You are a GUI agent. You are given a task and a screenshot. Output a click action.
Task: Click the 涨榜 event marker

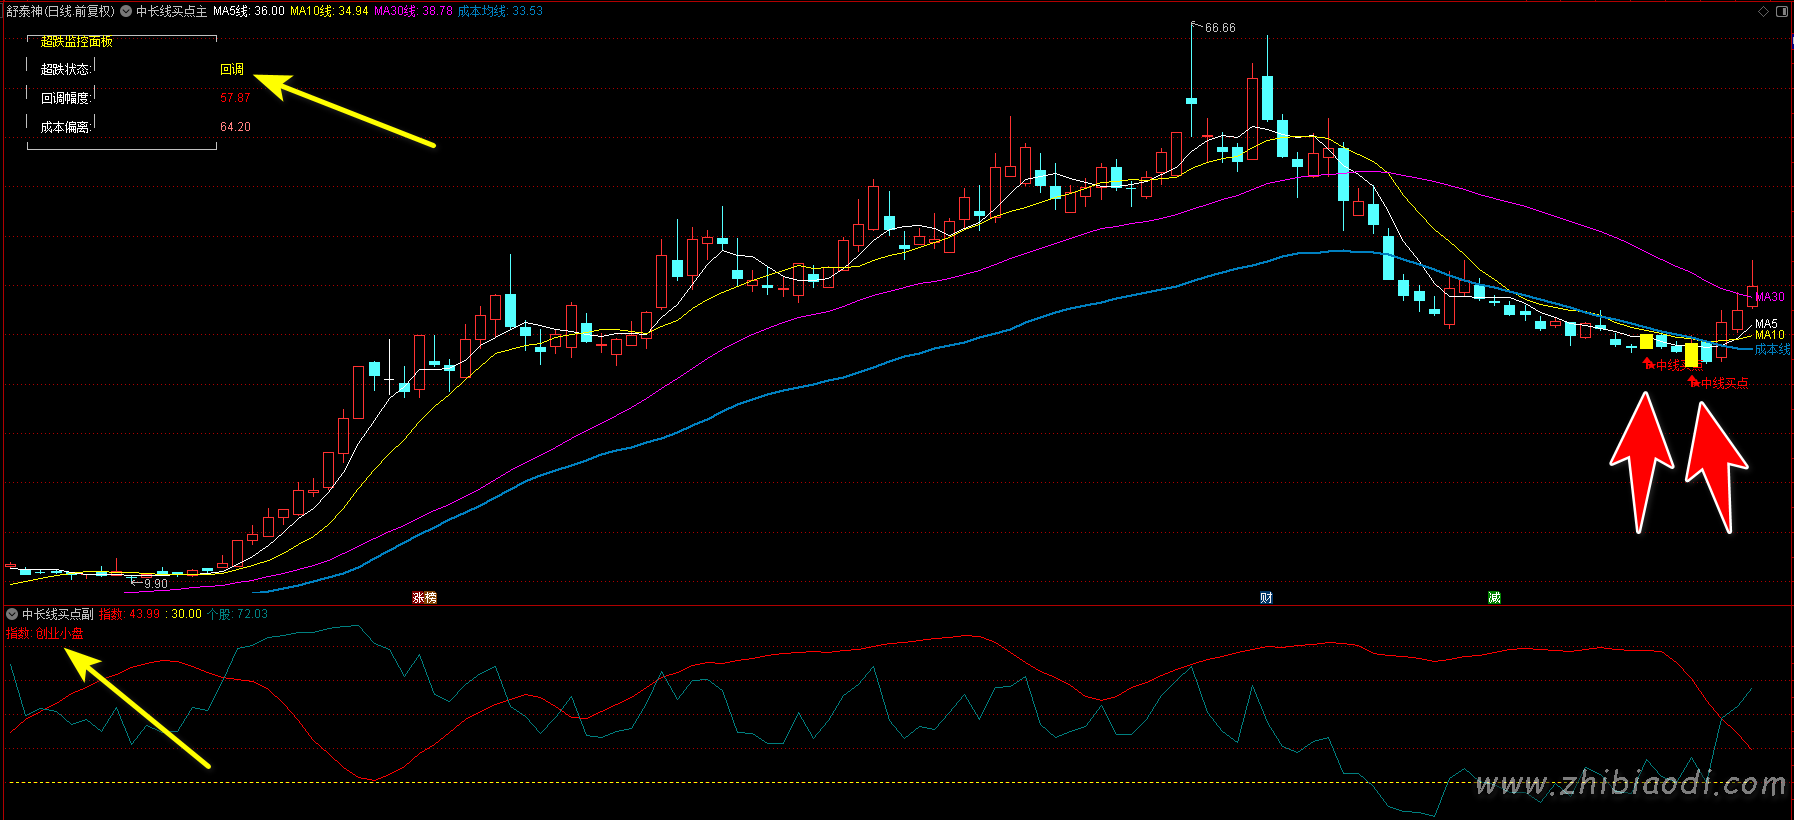pyautogui.click(x=425, y=598)
